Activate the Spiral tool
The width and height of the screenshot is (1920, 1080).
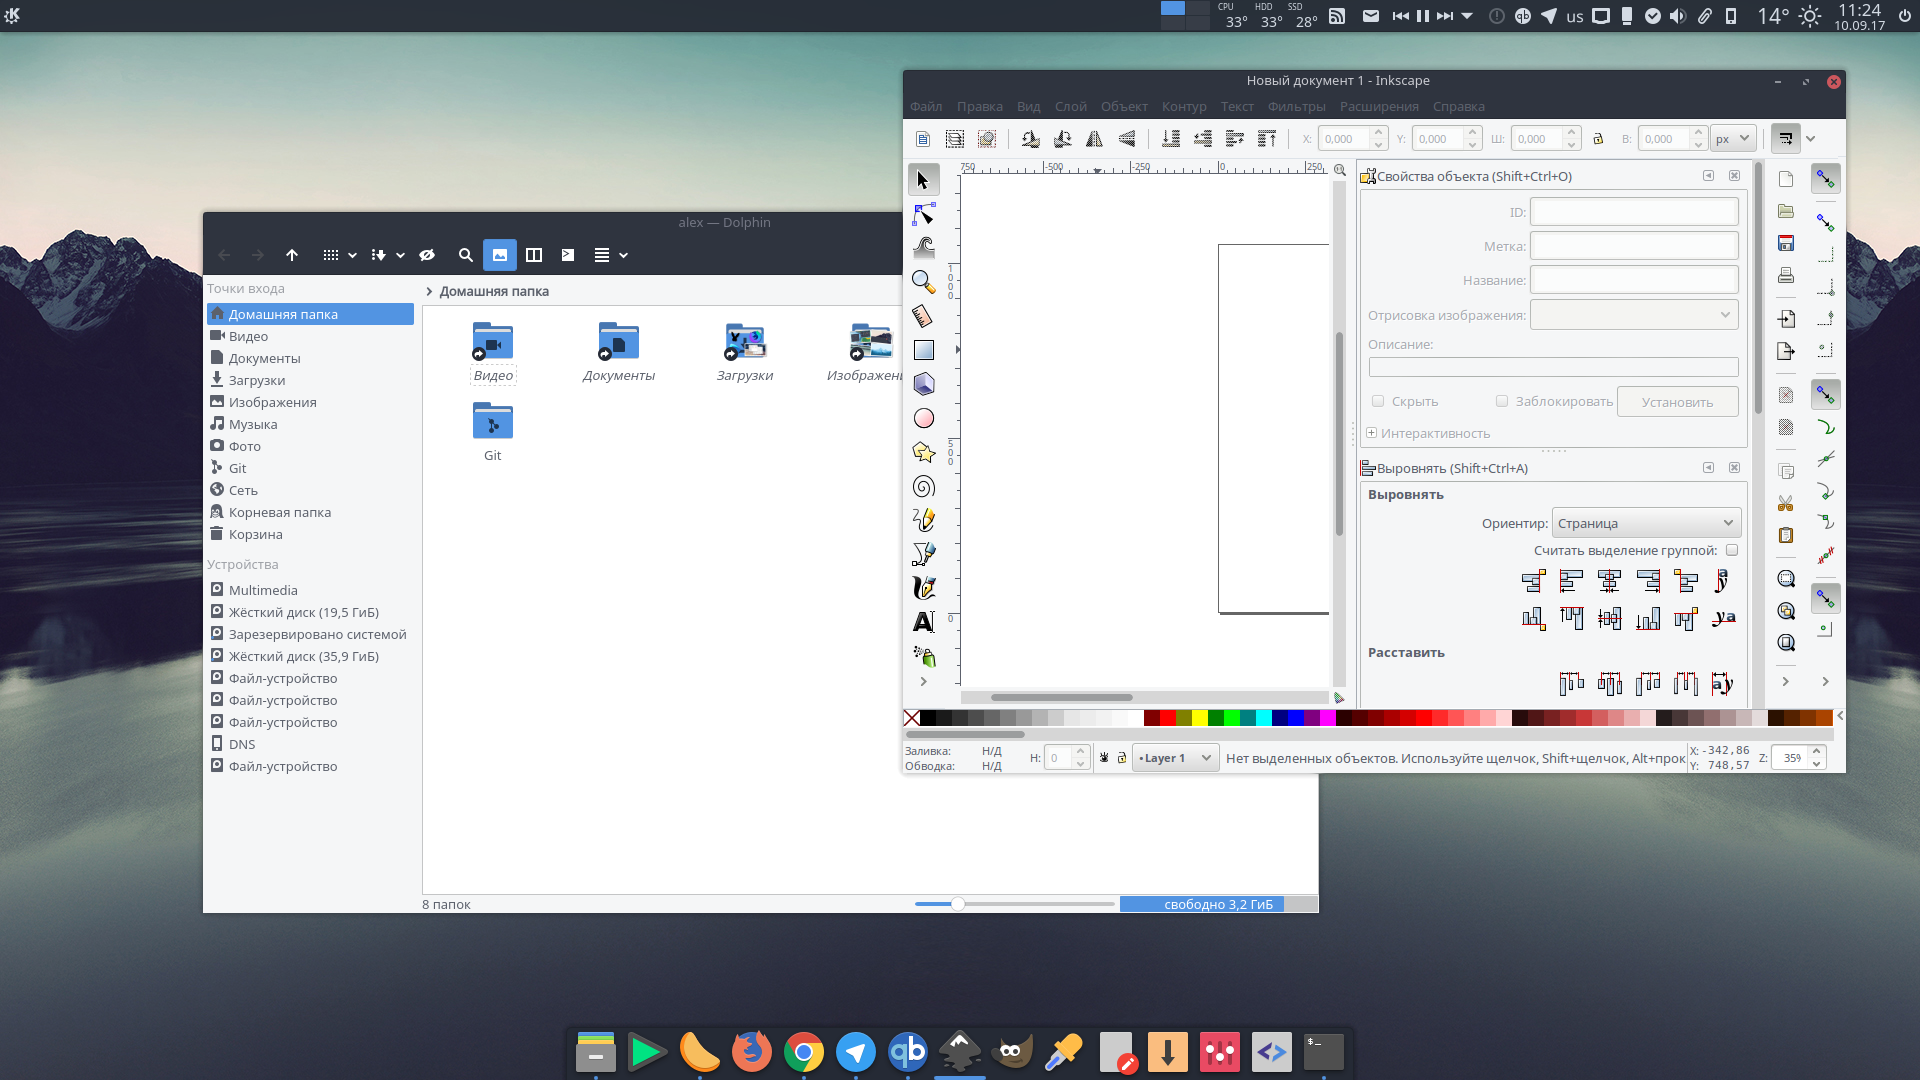(x=923, y=486)
